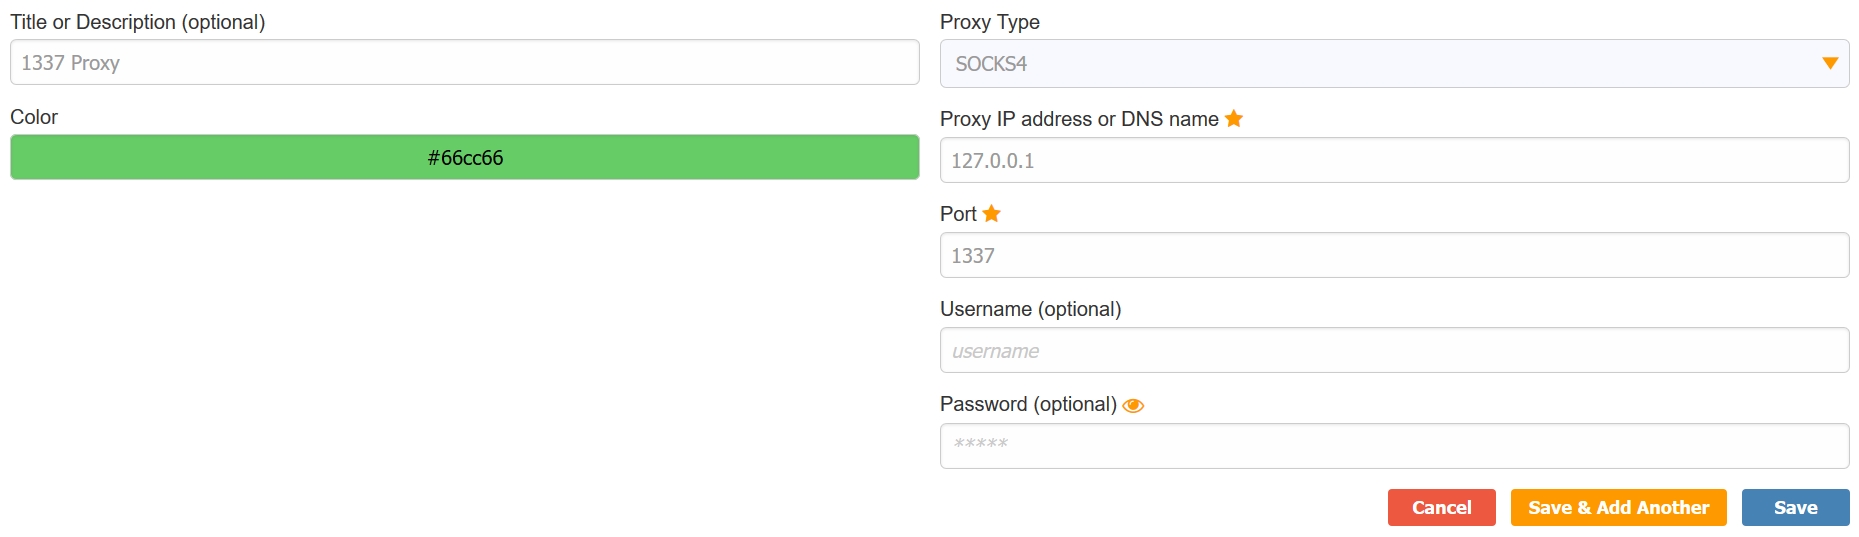Screen dimensions: 1859x537
Task: Click the orange arrow of Proxy Type dropdown
Action: (1830, 63)
